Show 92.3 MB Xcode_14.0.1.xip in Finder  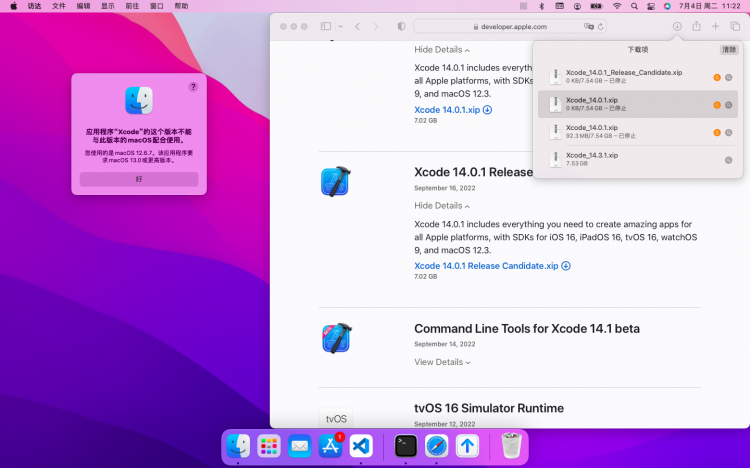728,133
